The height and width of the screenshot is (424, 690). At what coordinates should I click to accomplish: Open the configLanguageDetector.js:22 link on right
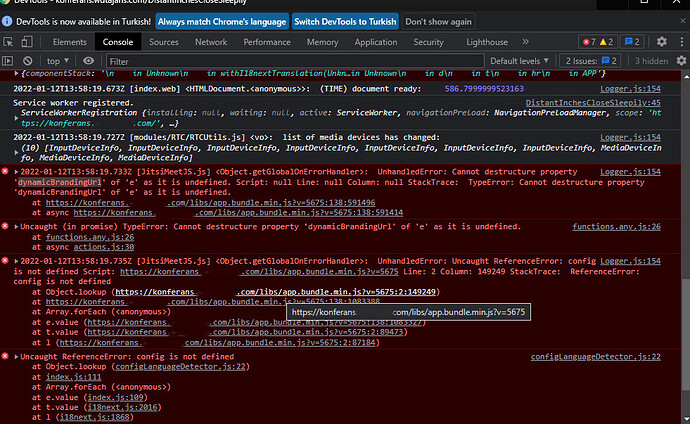(x=595, y=357)
